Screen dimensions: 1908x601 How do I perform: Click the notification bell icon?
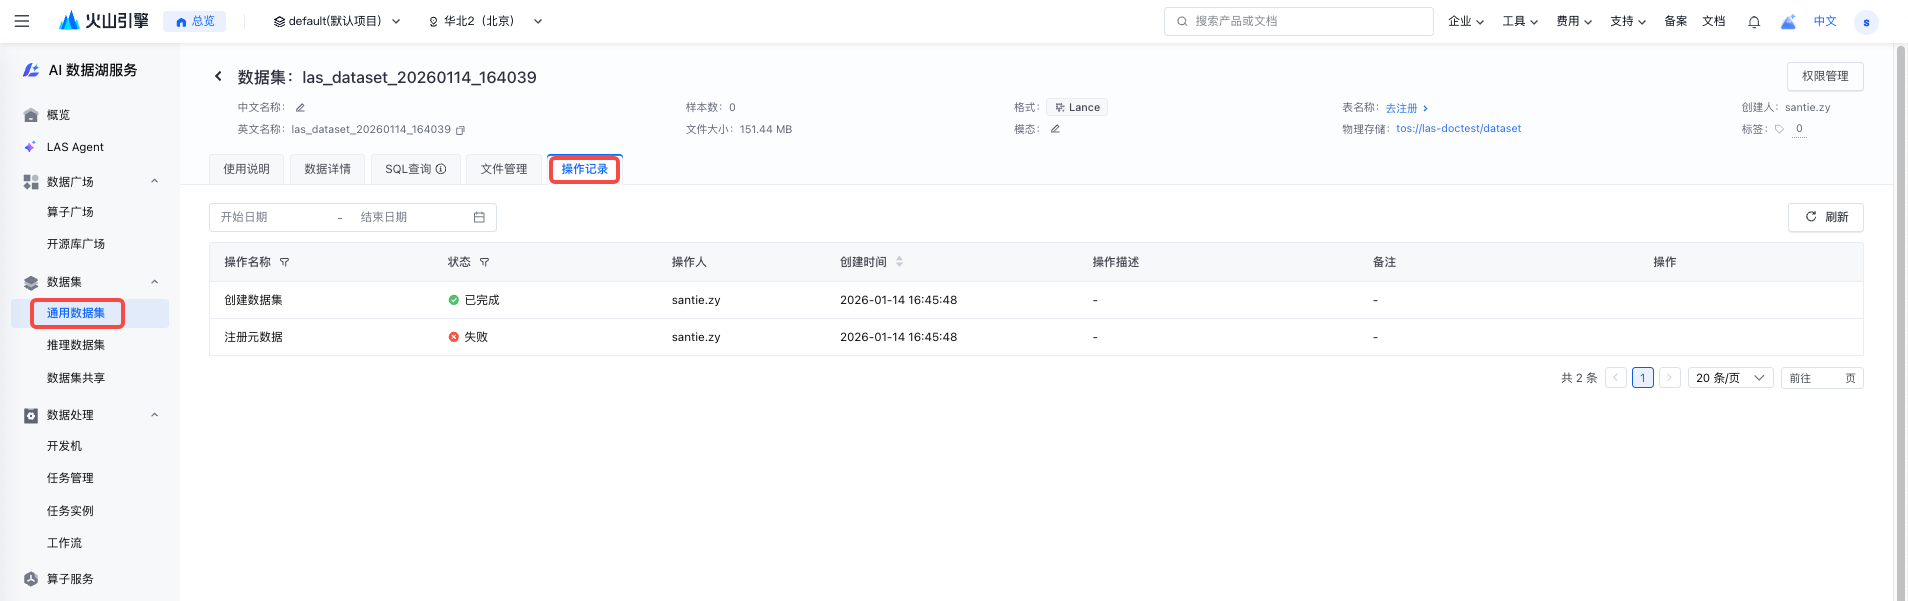1754,22
